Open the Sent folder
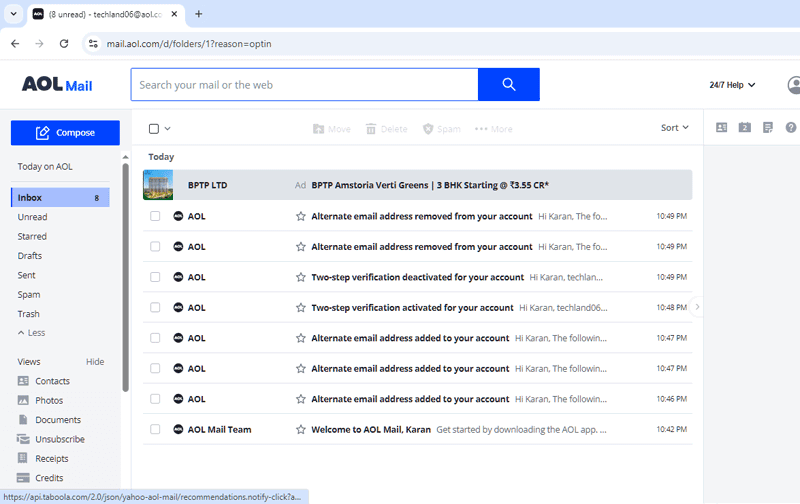This screenshot has height=504, width=800. [x=26, y=275]
